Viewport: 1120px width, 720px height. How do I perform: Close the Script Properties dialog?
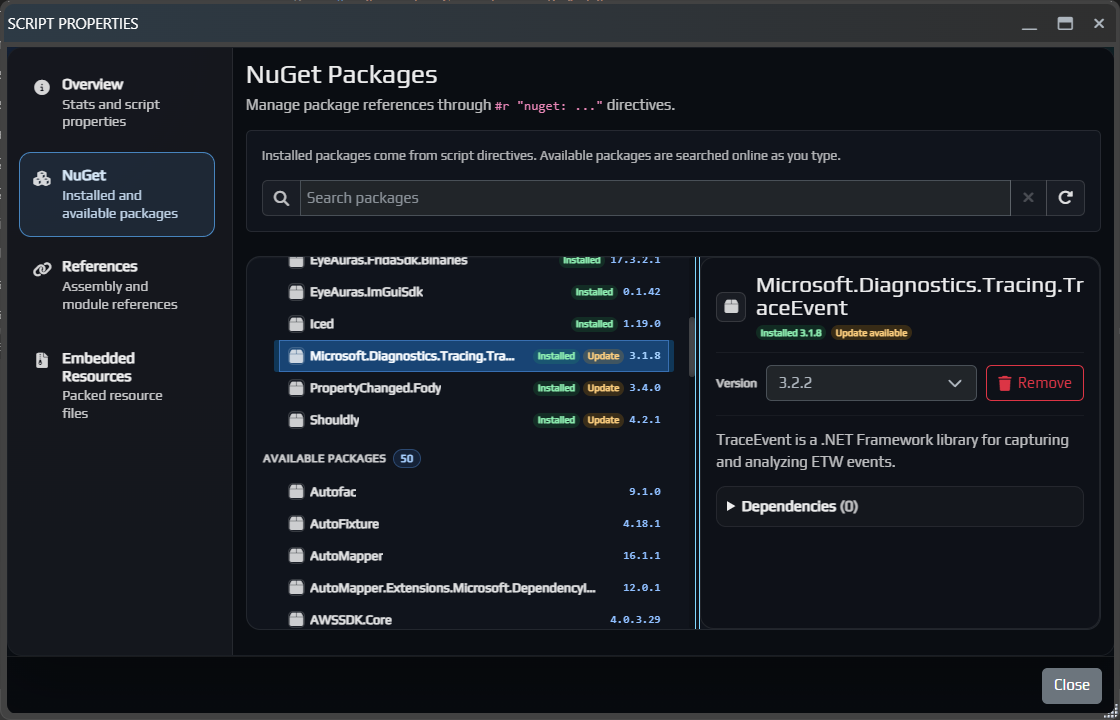[1071, 685]
